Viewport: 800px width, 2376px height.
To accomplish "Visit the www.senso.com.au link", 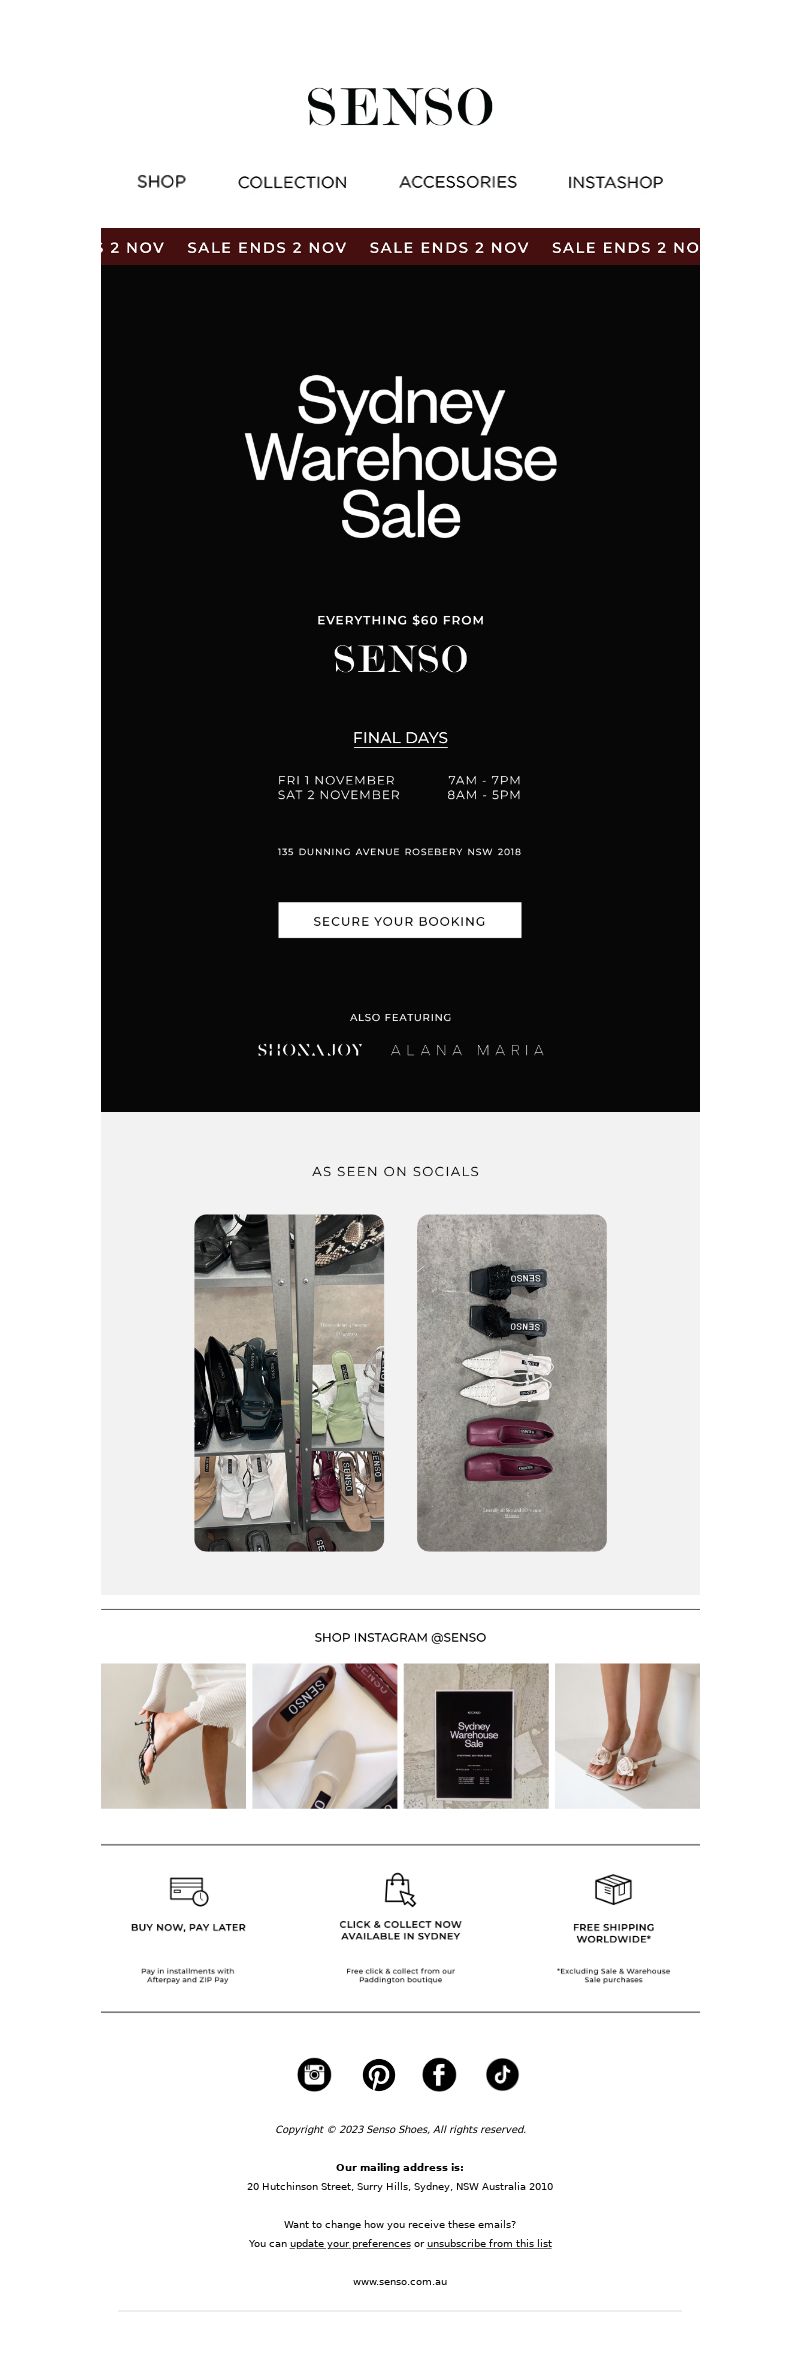I will click(x=400, y=2281).
